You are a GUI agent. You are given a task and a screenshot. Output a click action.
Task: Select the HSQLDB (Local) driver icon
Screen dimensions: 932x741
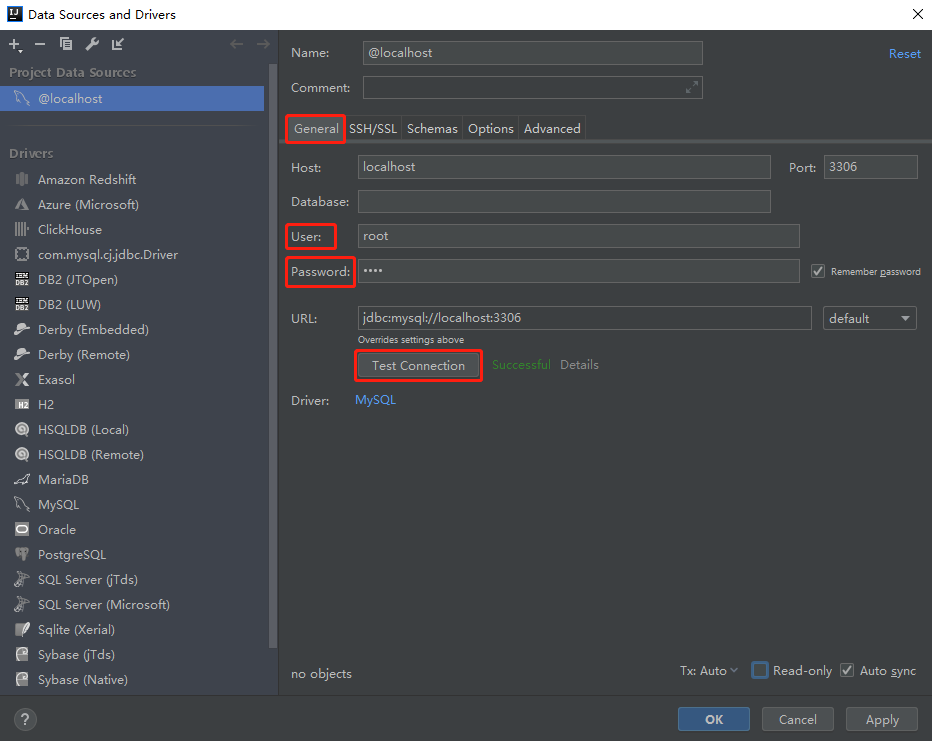tap(22, 429)
